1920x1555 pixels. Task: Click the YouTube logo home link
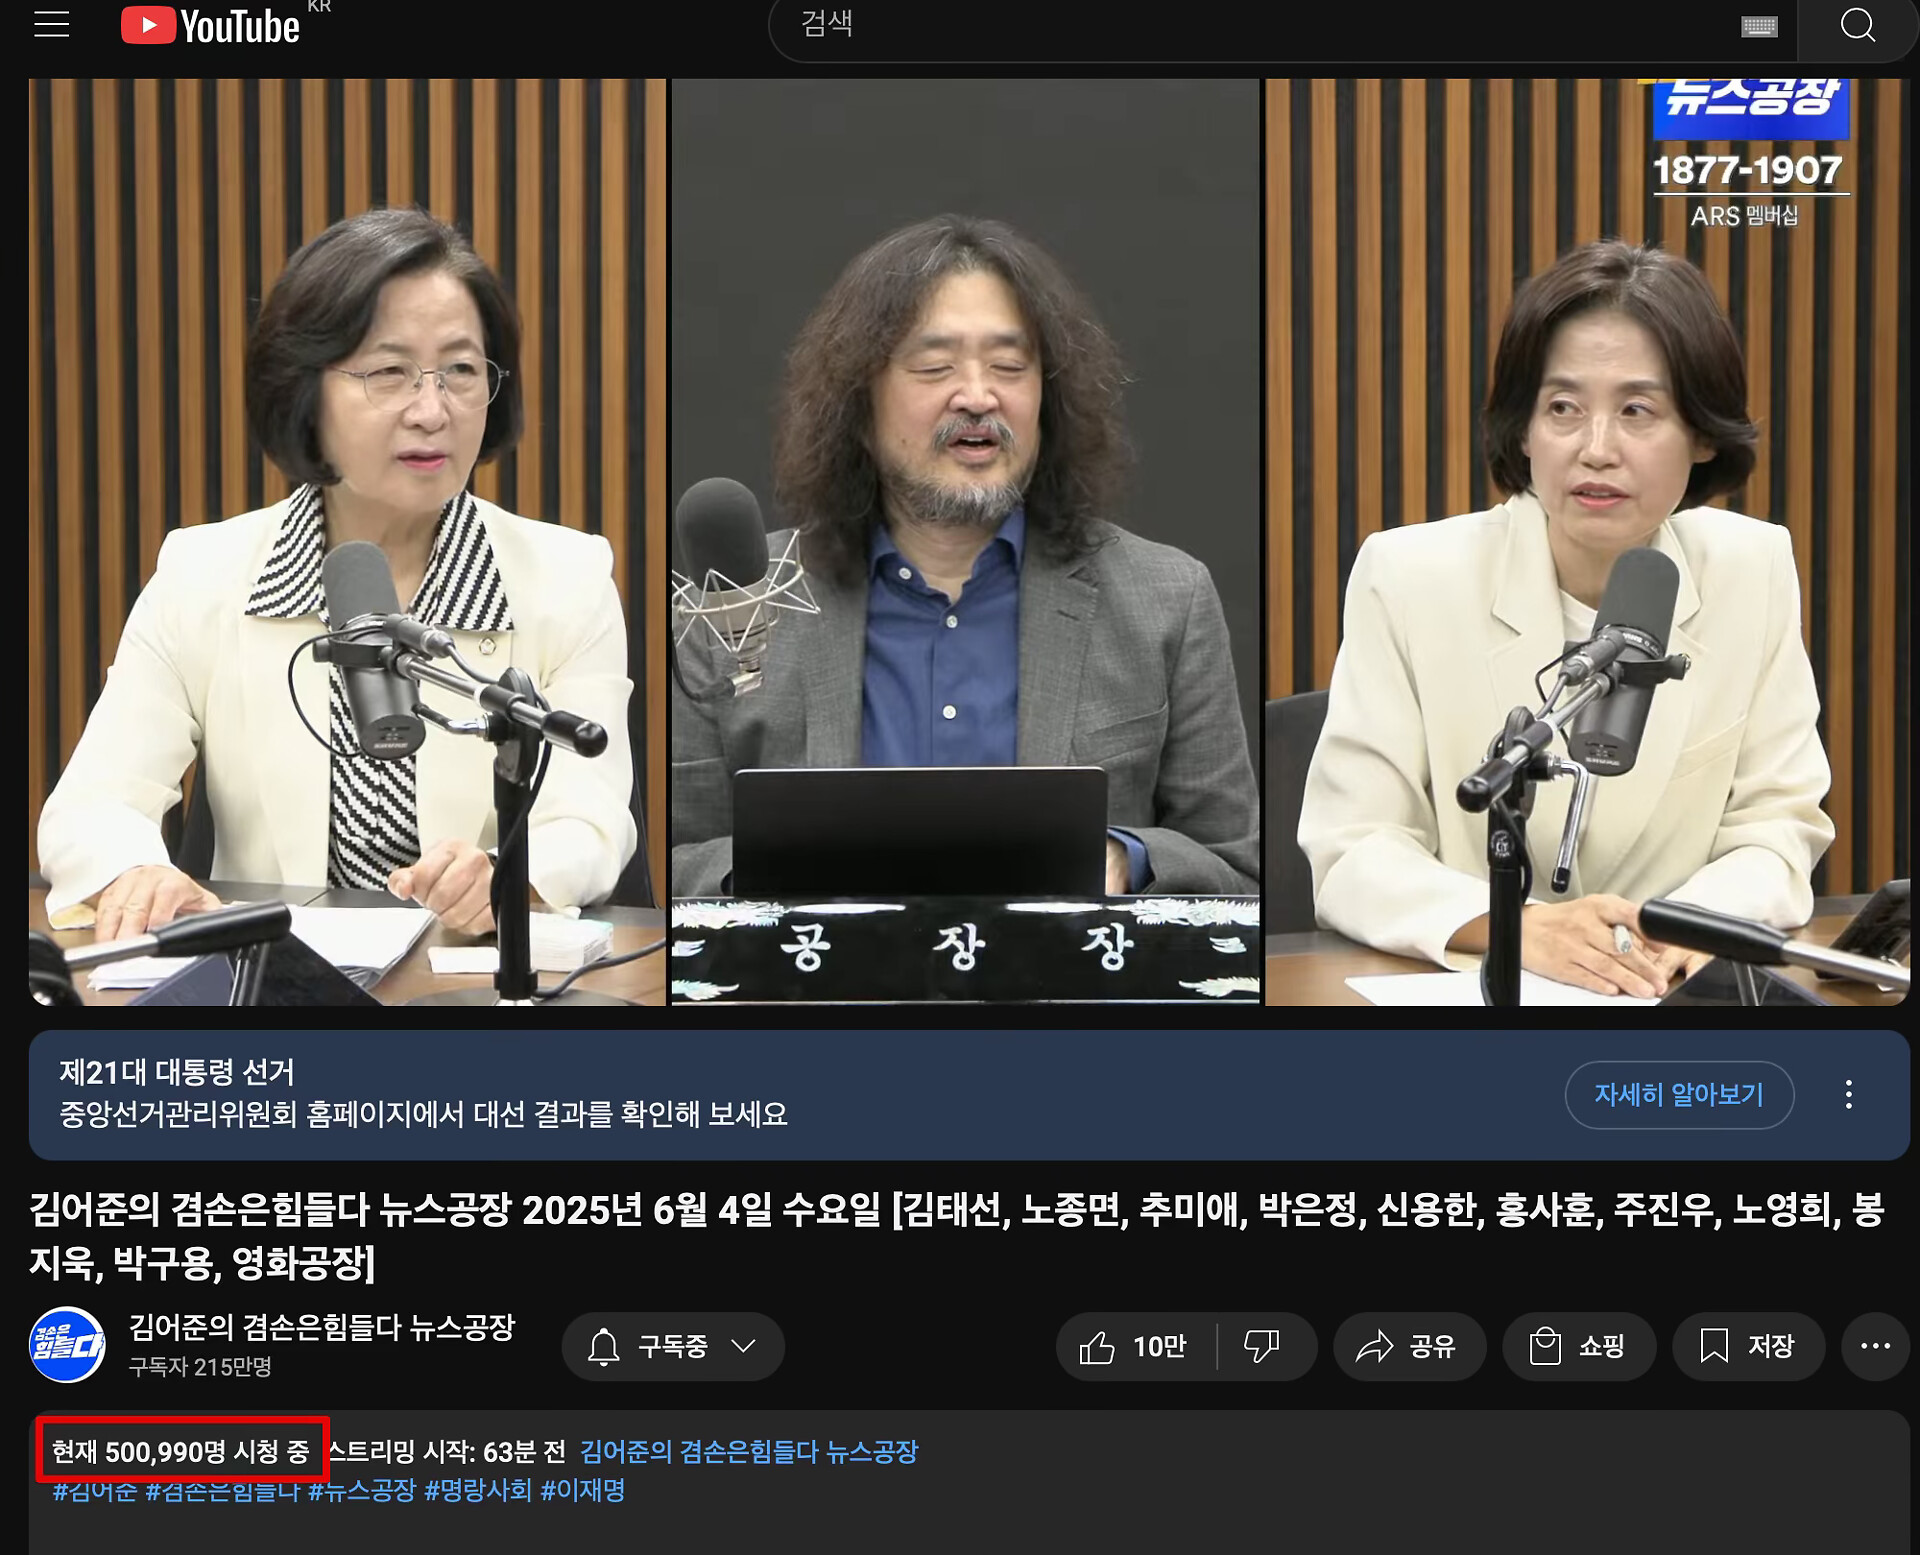point(211,26)
